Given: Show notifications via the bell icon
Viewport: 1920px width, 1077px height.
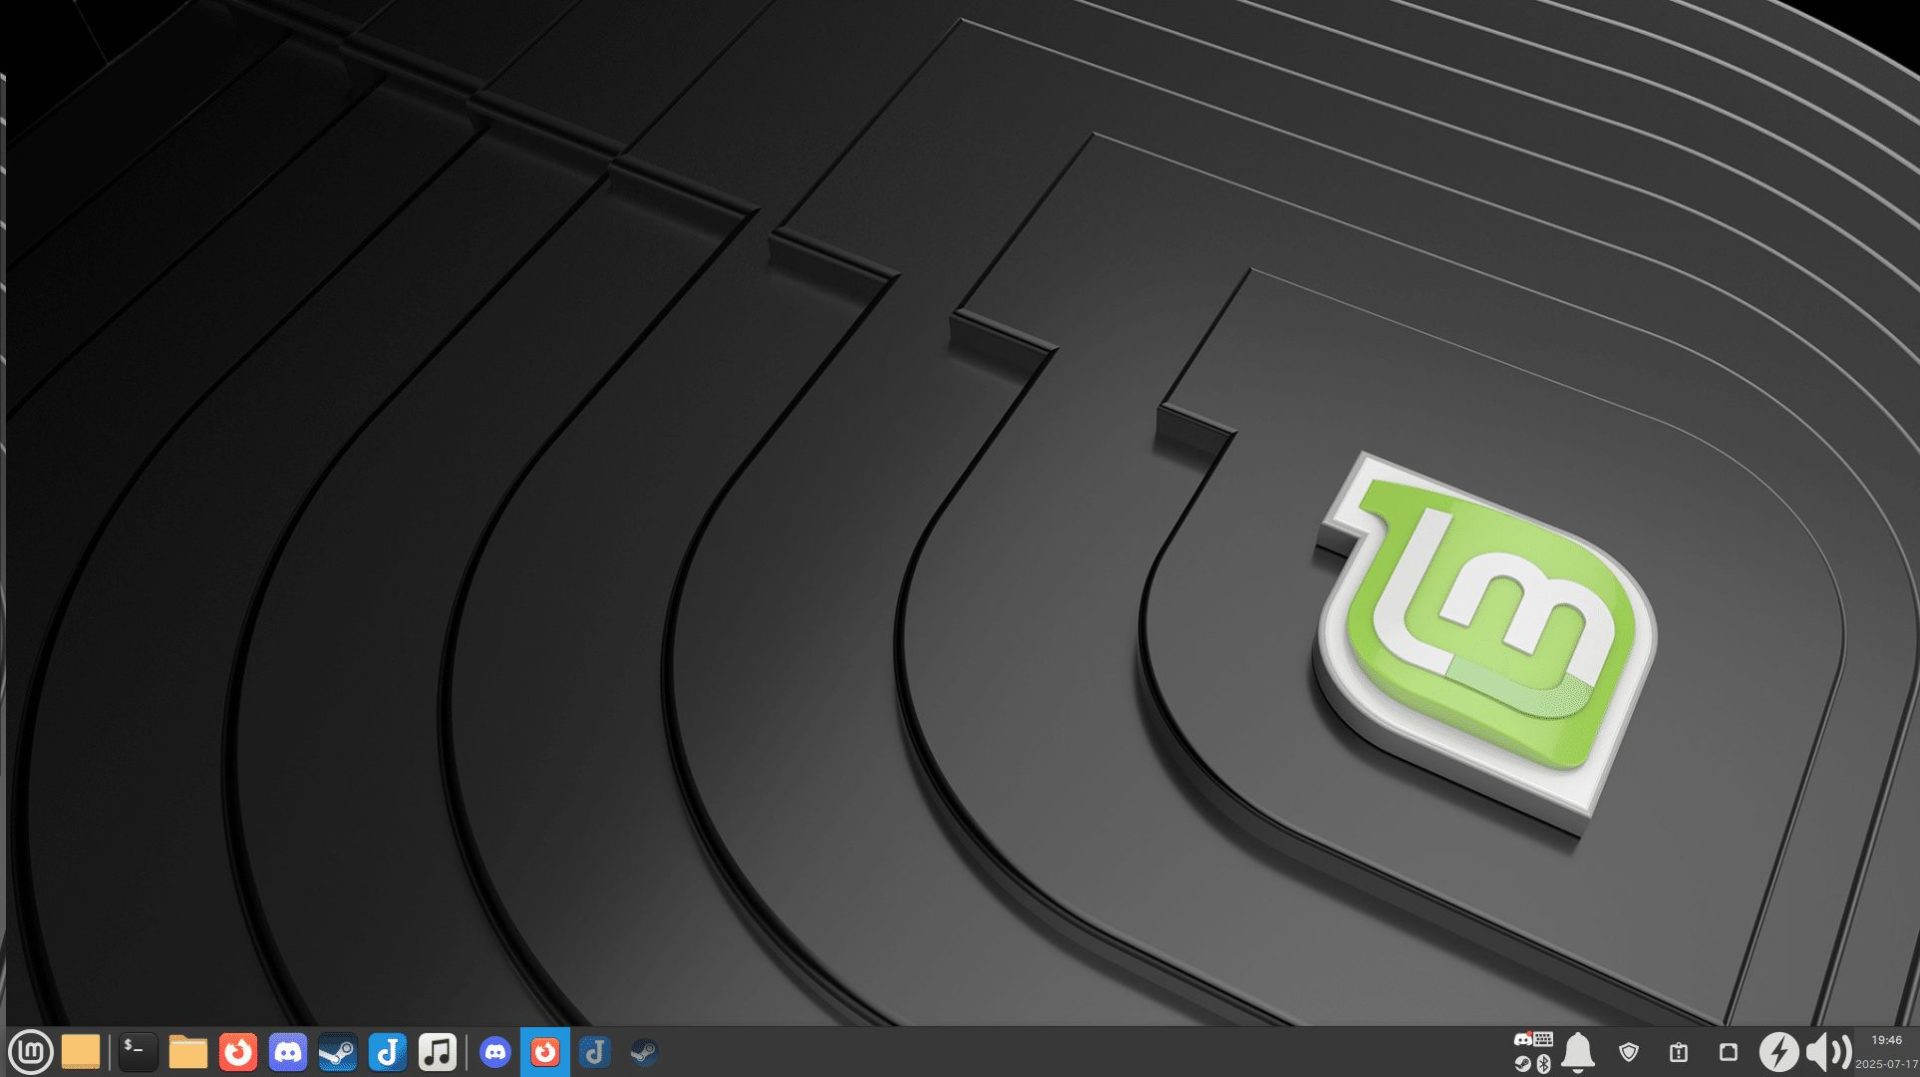Looking at the screenshot, I should (x=1578, y=1052).
